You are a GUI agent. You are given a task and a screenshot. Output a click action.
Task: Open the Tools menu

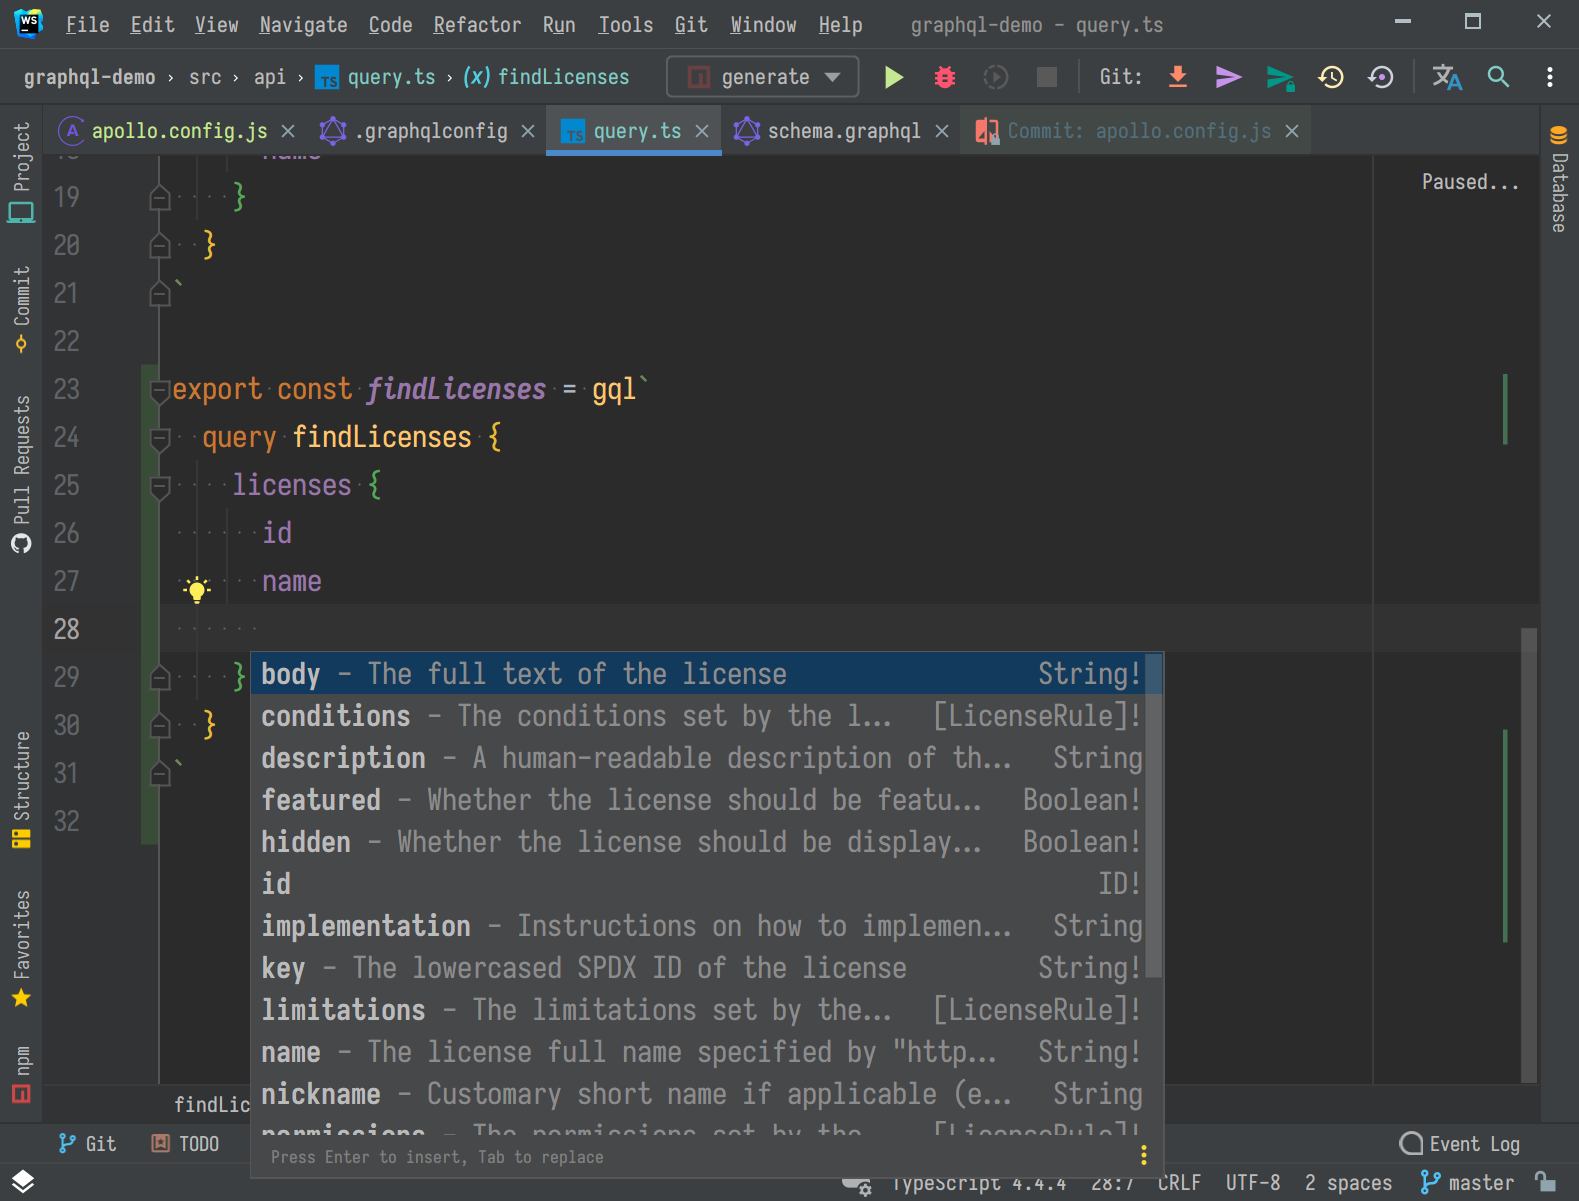(x=625, y=25)
